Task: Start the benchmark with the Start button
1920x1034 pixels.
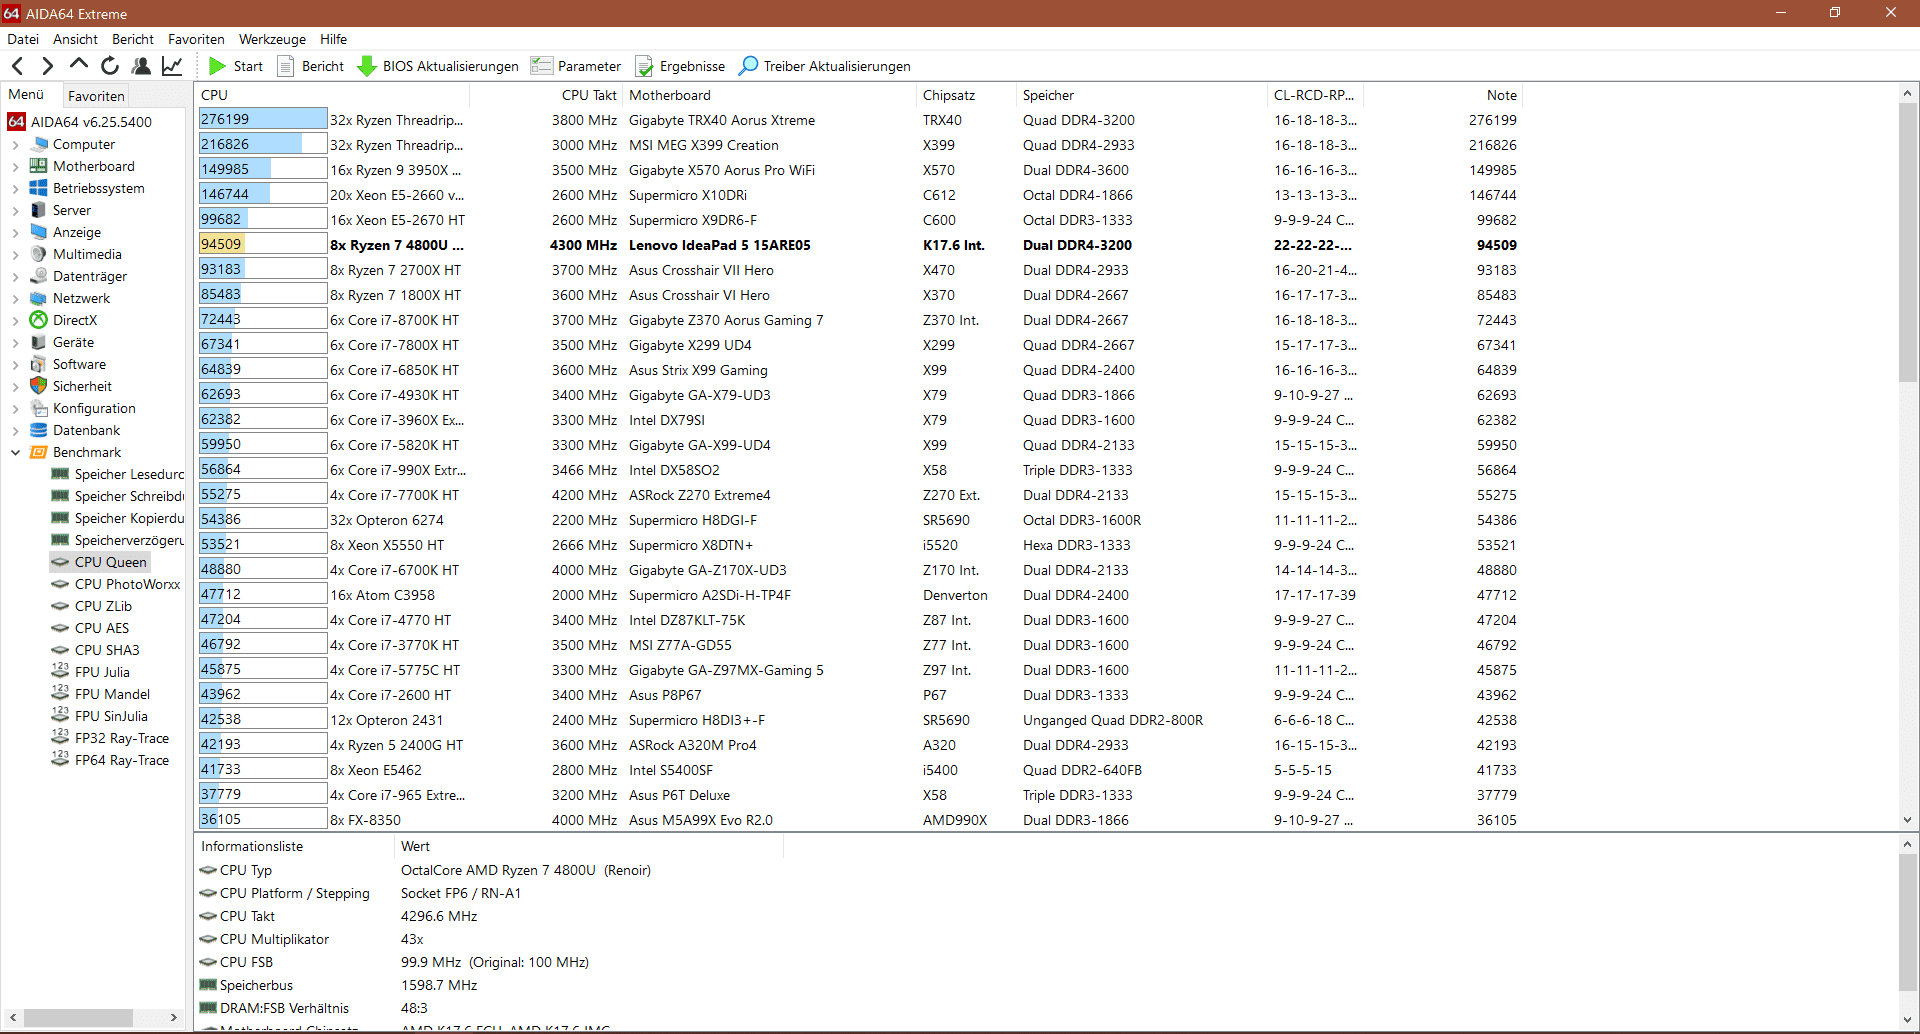Action: coord(236,66)
